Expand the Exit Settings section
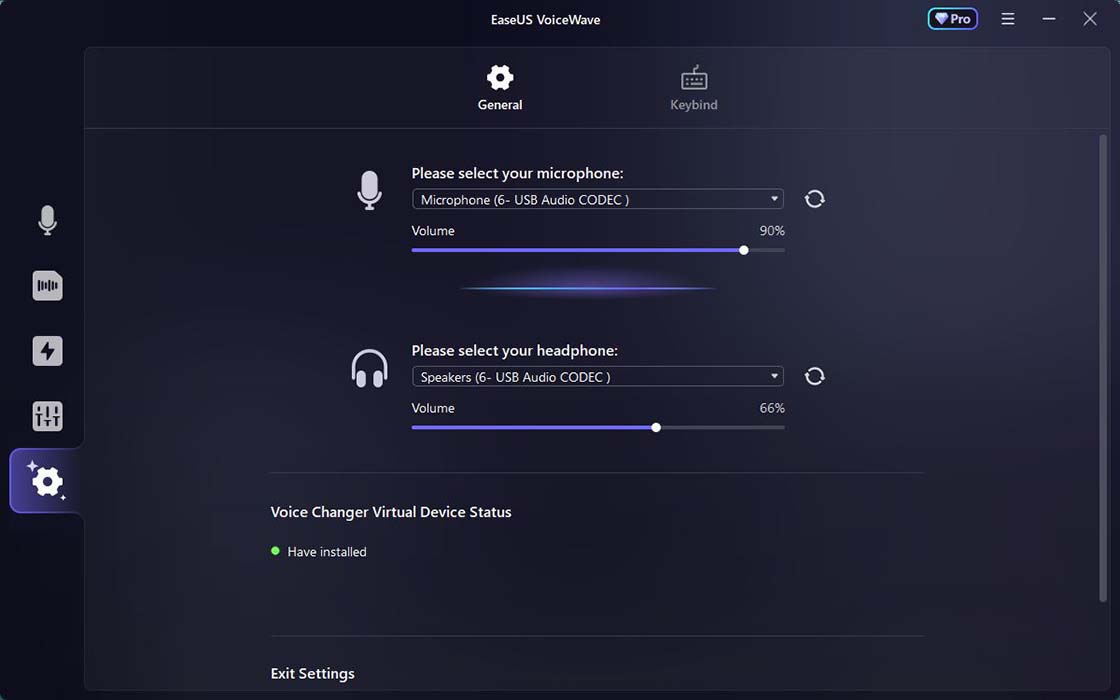The height and width of the screenshot is (700, 1120). pyautogui.click(x=313, y=673)
